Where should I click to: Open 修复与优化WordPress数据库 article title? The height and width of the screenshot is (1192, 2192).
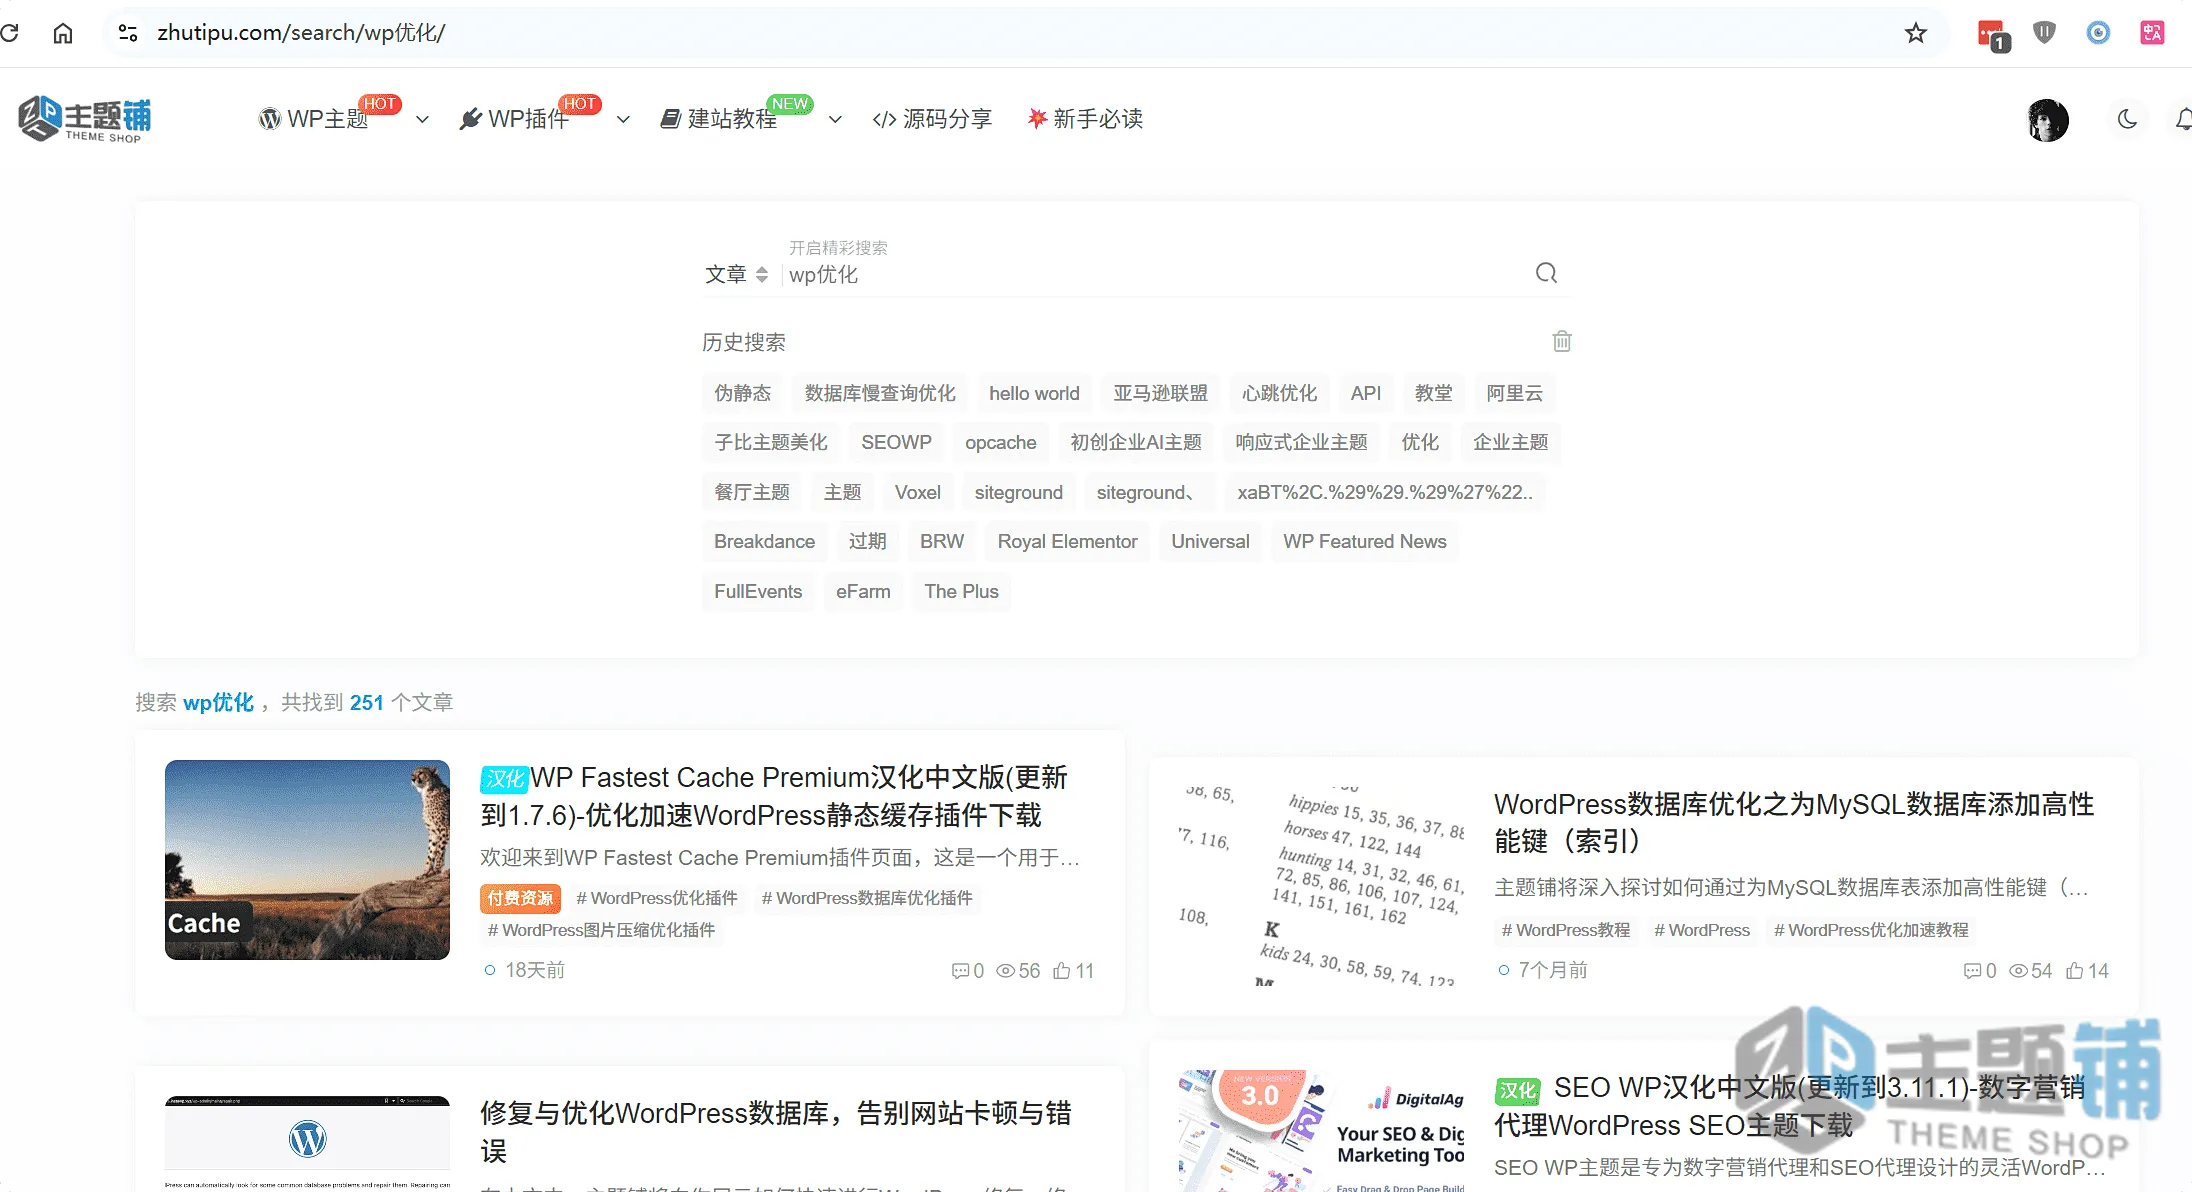[x=776, y=1132]
